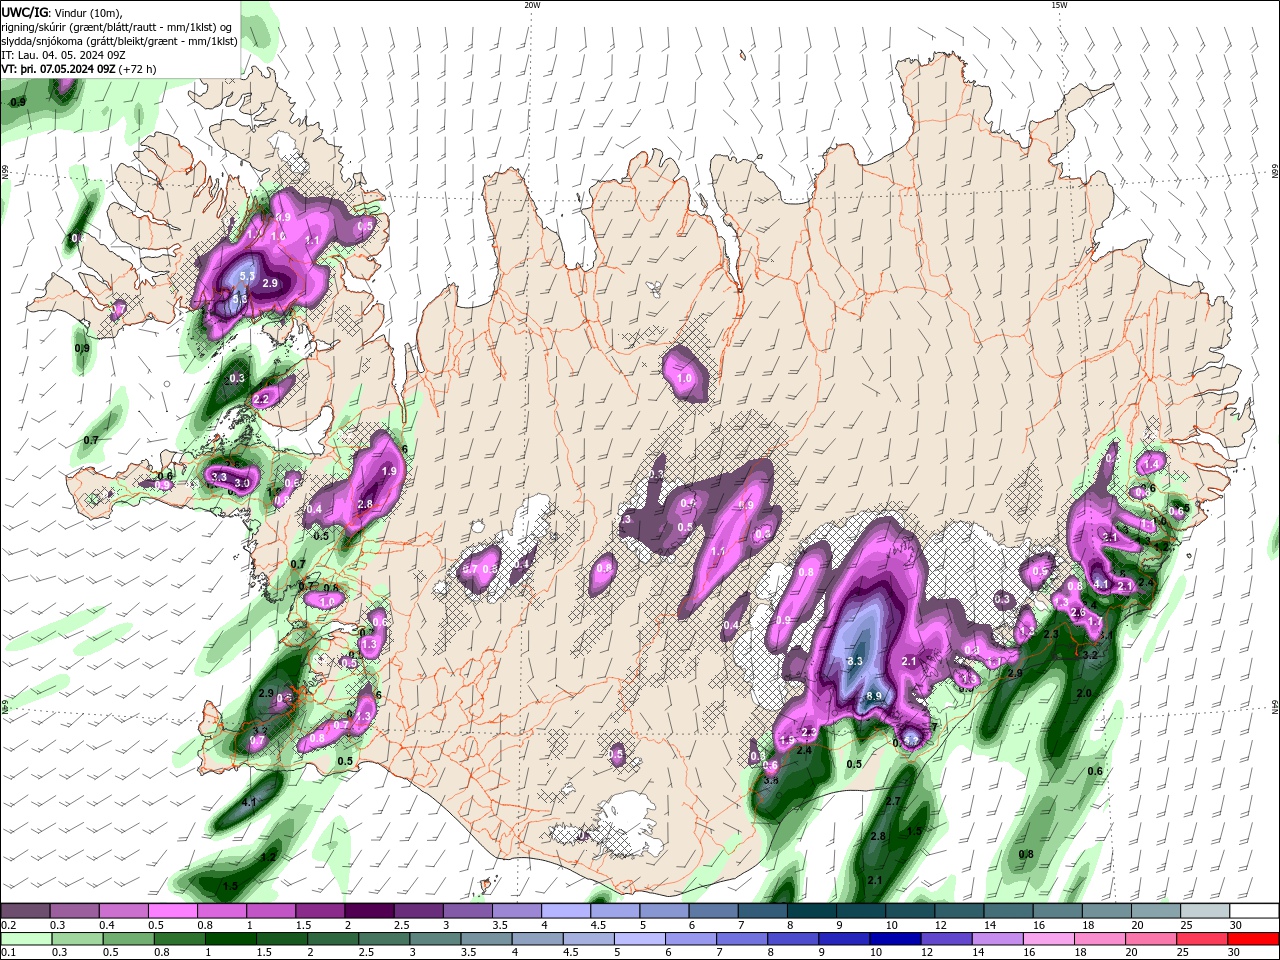Click the '1.6' value in the Westfjords
Viewport: 1280px width, 960px height.
279,236
